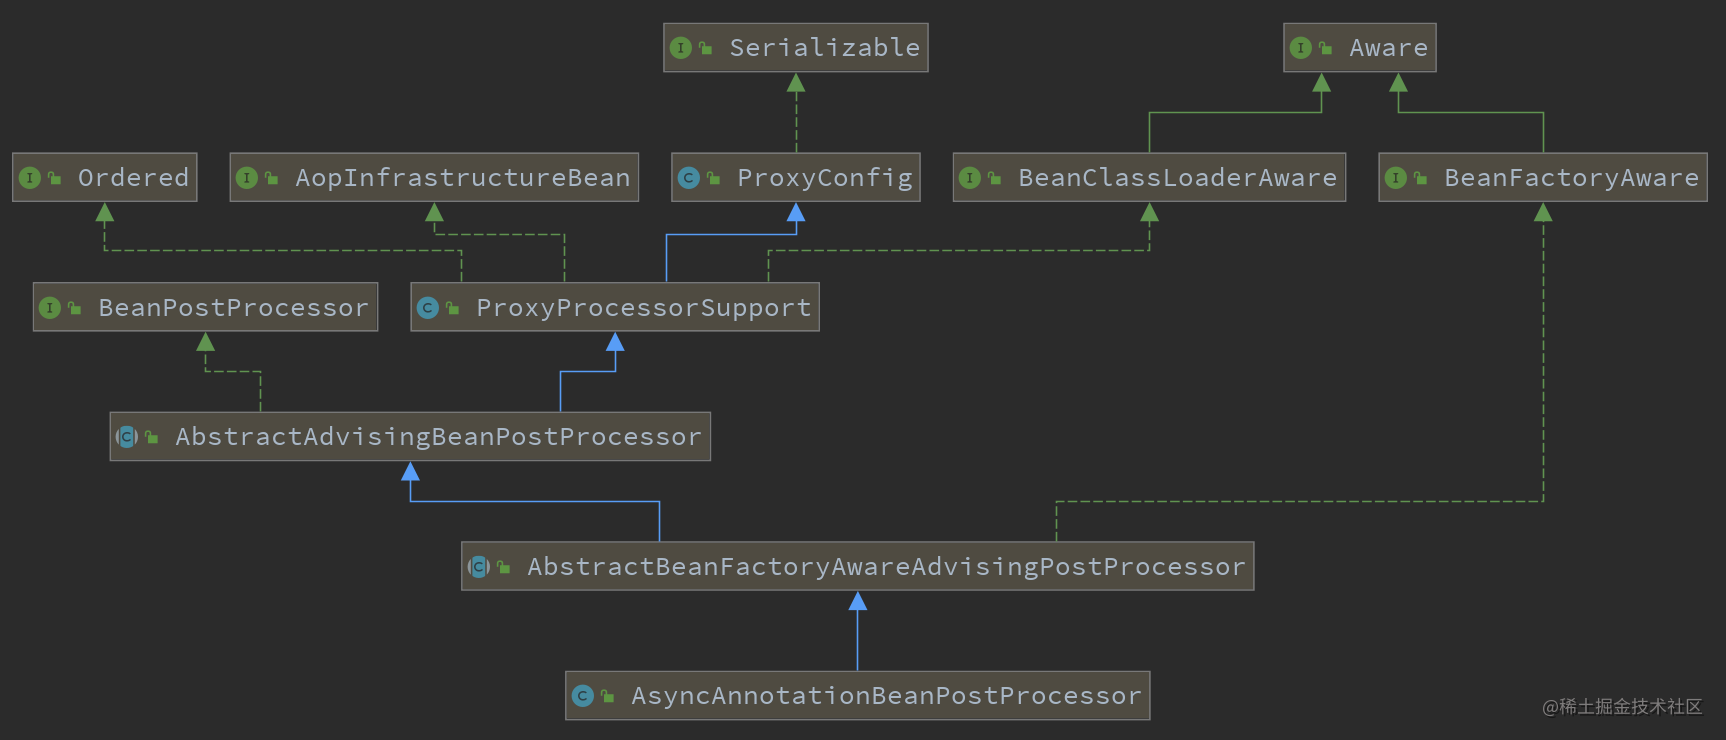This screenshot has height=740, width=1726.
Task: Select the BeanFactoryAware node label
Action: coord(1571,178)
